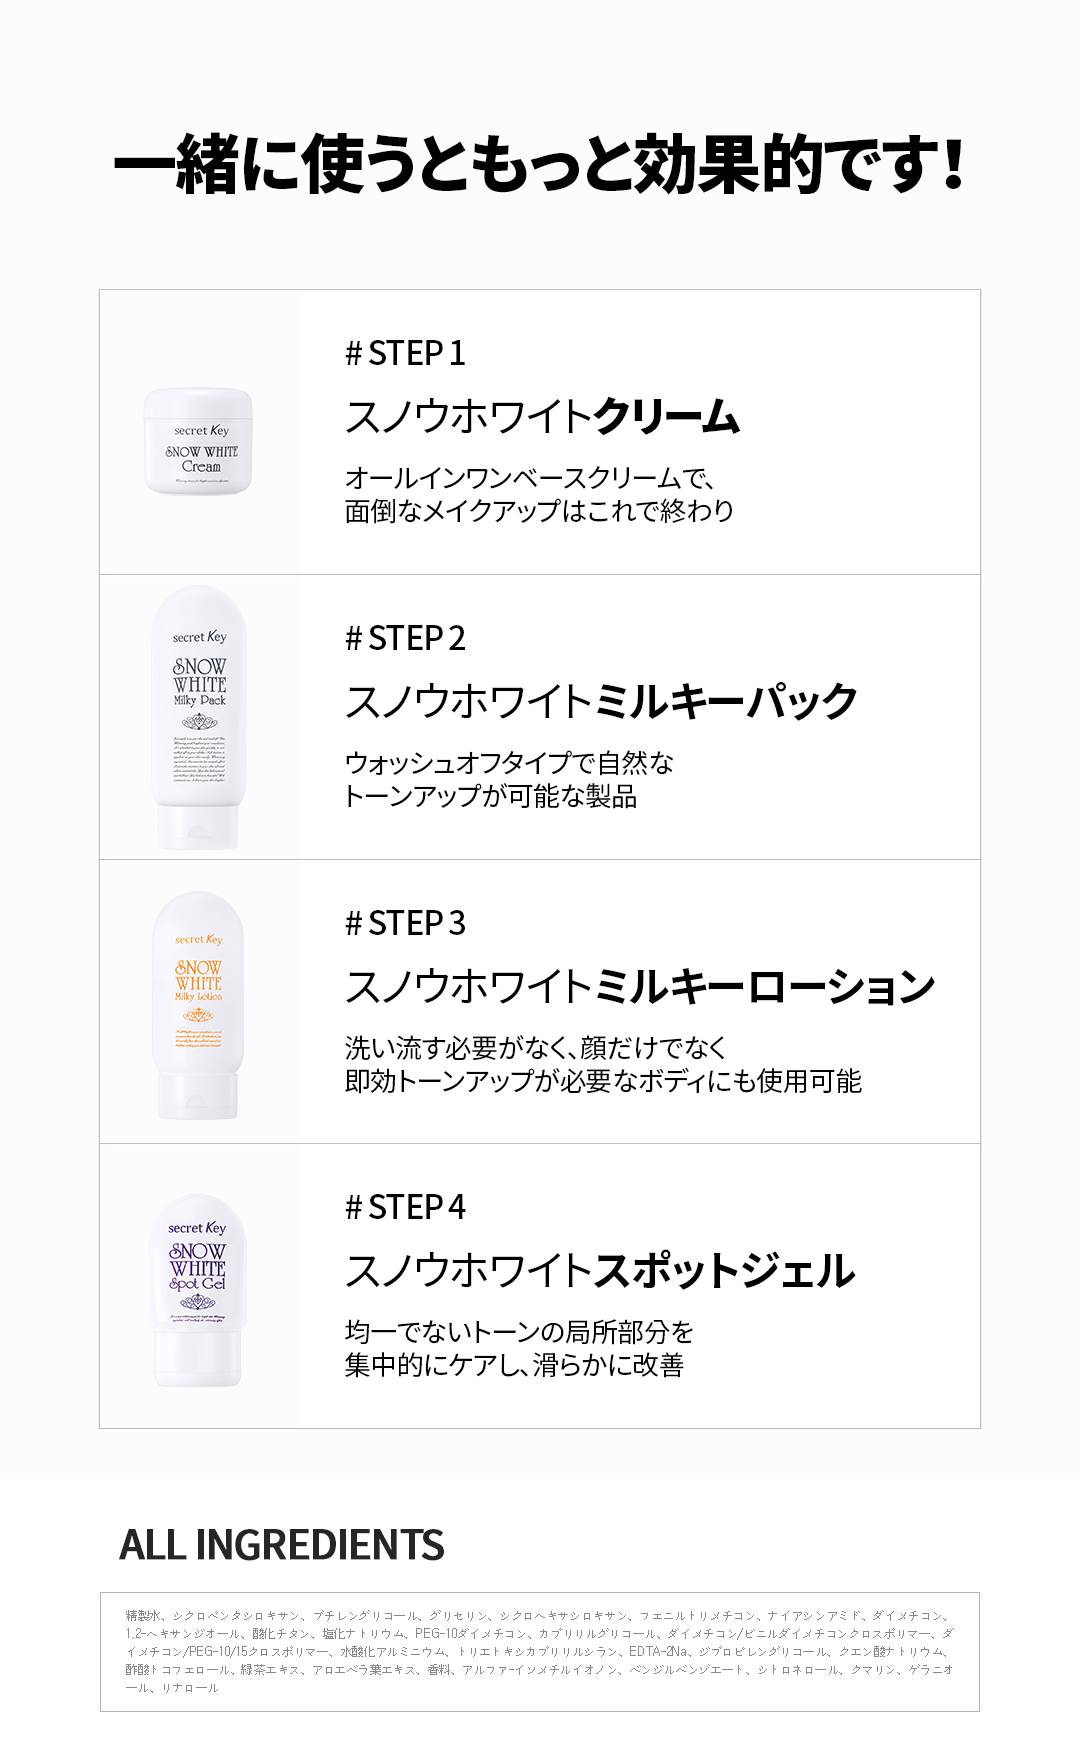
Task: Click the Snow White Cream jar image
Action: pyautogui.click(x=198, y=443)
